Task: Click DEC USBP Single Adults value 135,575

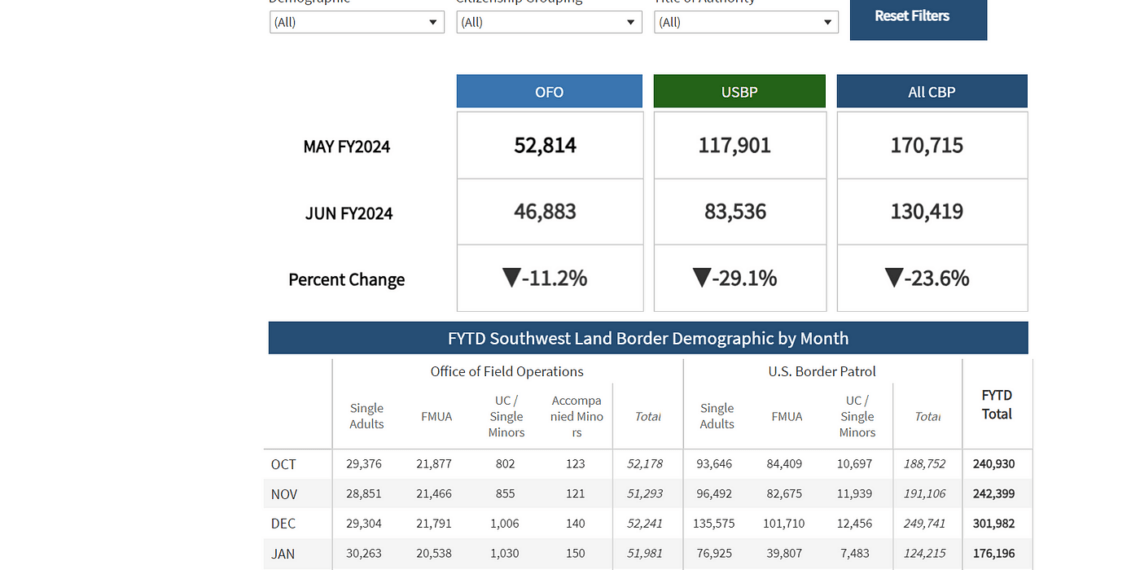Action: tap(714, 523)
